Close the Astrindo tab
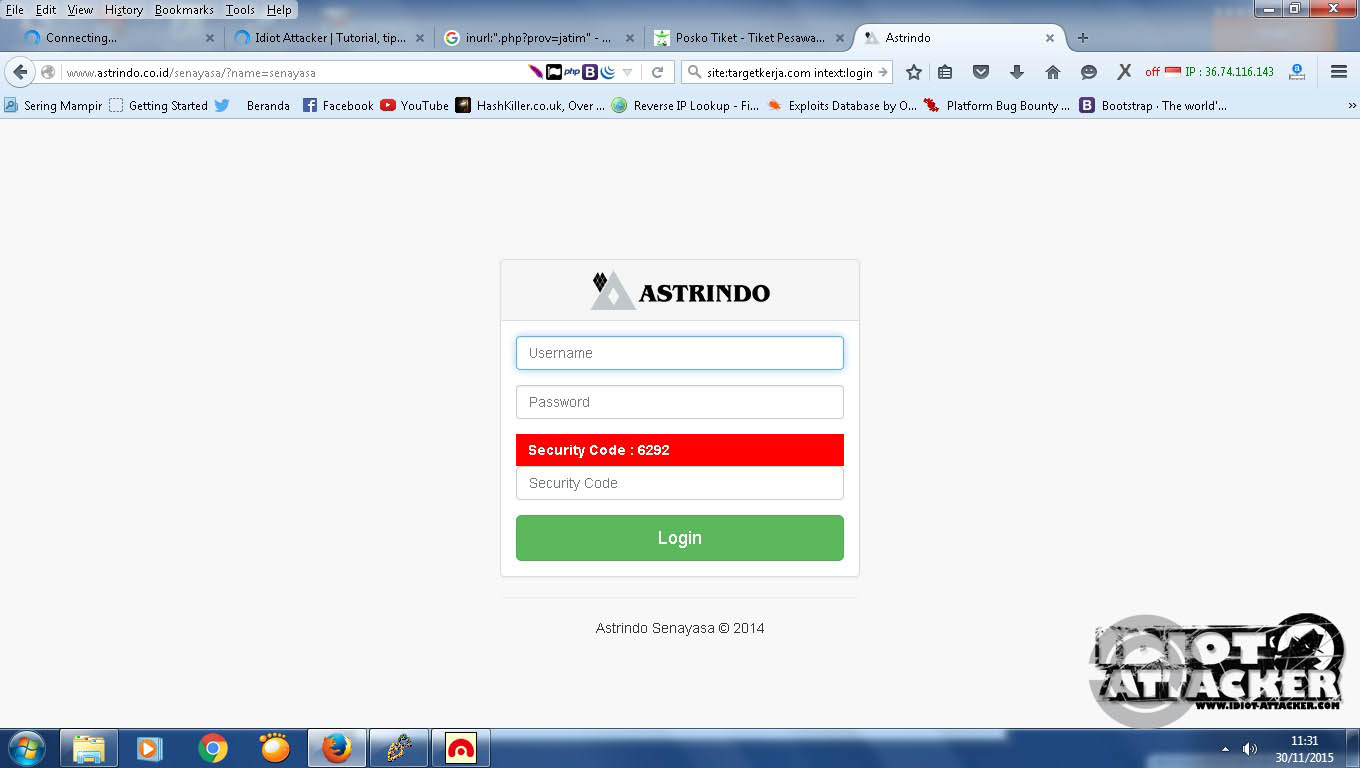Image resolution: width=1360 pixels, height=768 pixels. click(x=1050, y=38)
